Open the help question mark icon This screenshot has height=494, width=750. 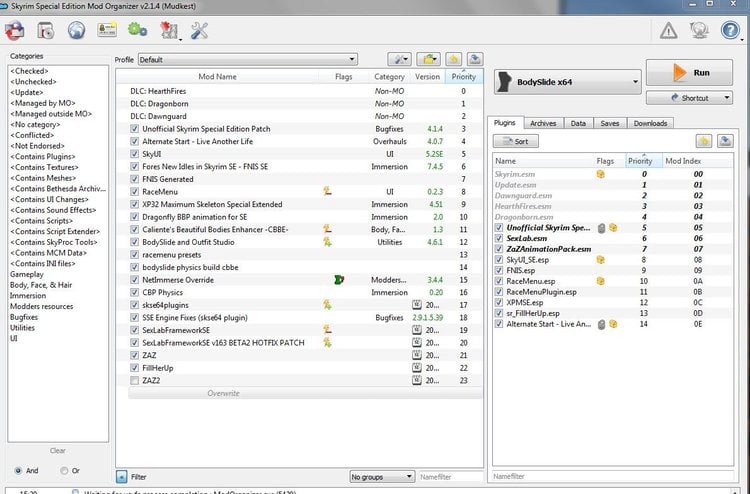pyautogui.click(x=730, y=31)
